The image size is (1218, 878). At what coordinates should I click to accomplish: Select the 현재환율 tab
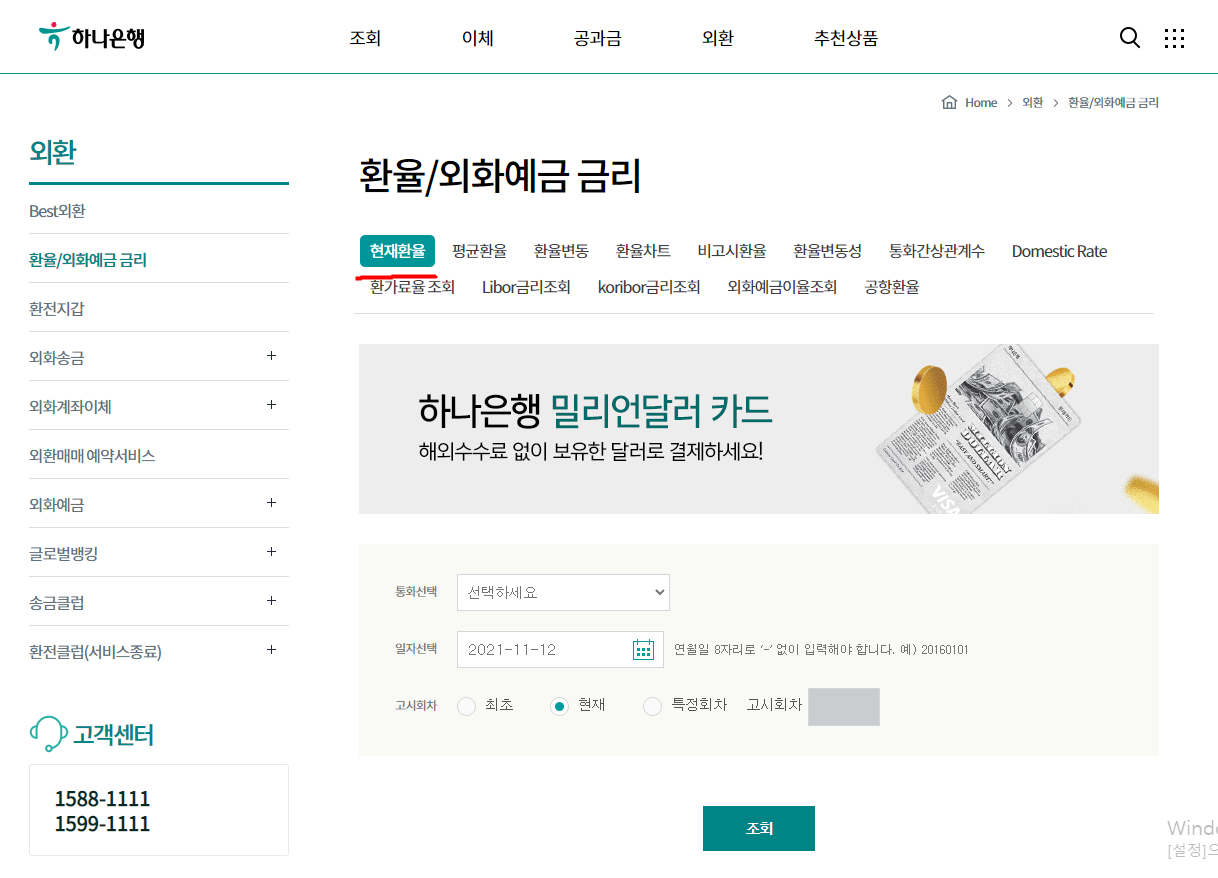[397, 251]
